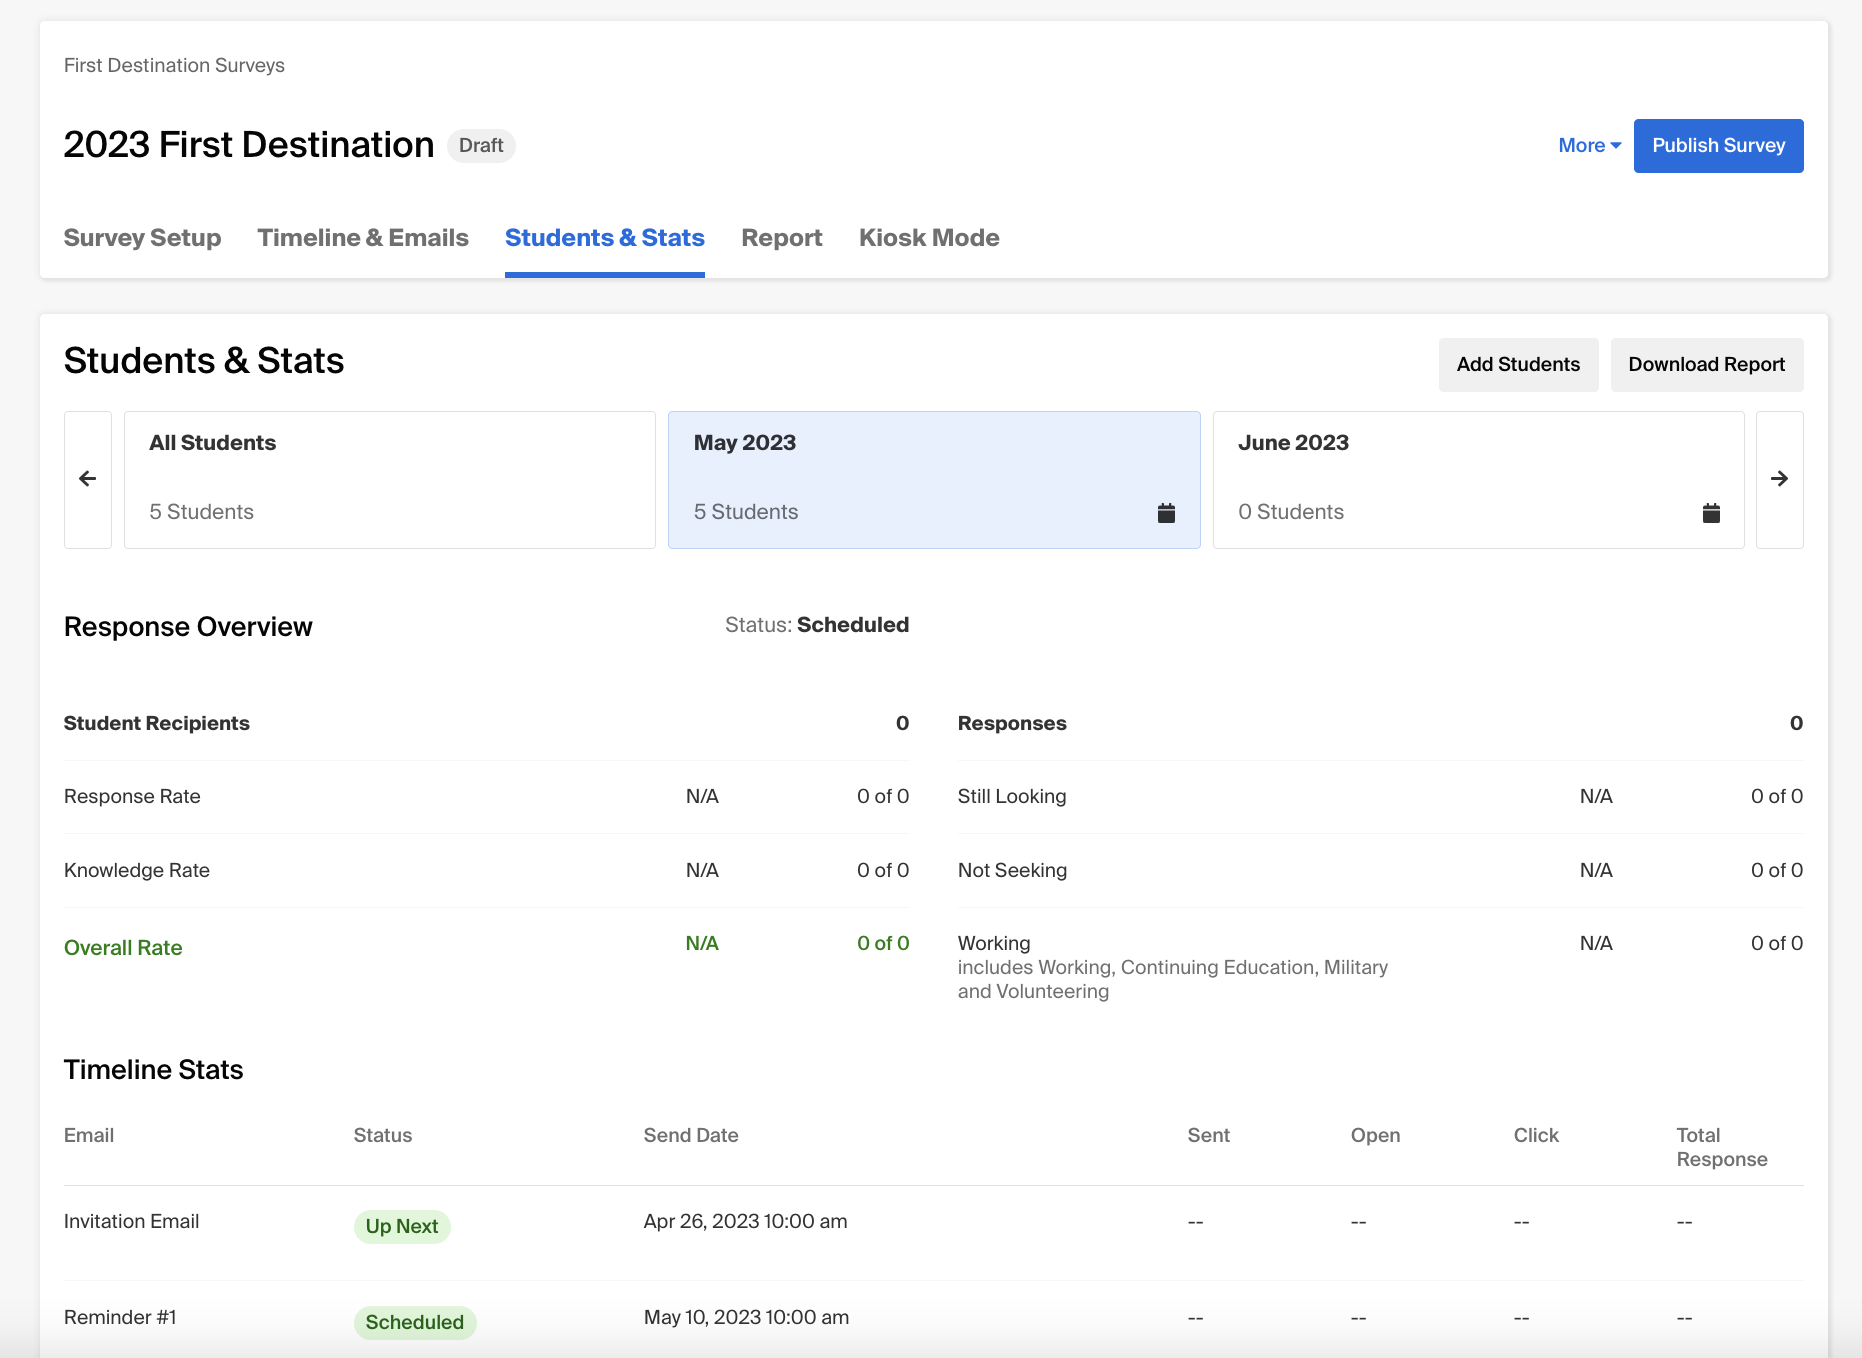Click the Open column header
Image resolution: width=1862 pixels, height=1358 pixels.
1375,1136
